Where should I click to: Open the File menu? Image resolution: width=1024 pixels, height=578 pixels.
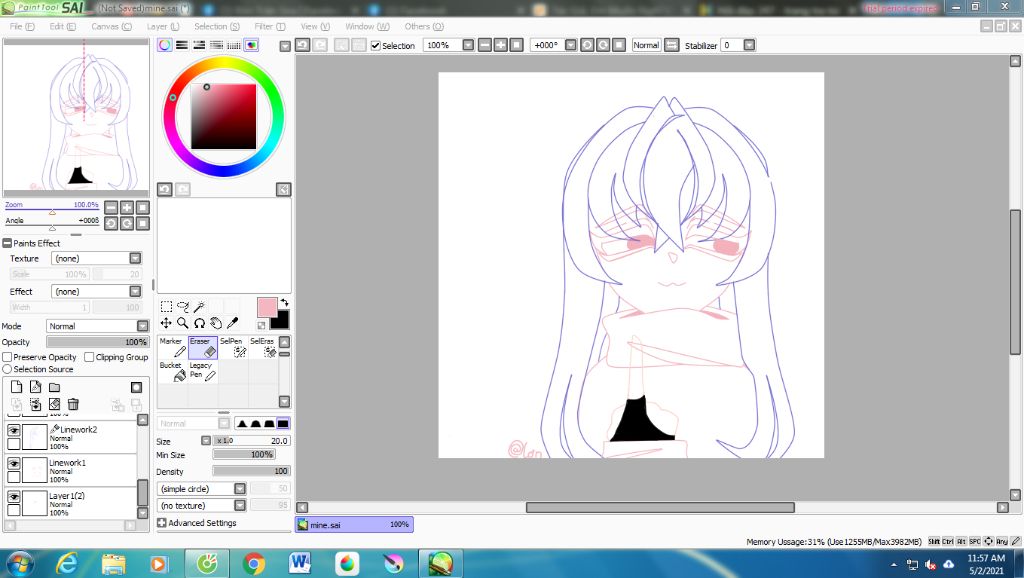(22, 26)
